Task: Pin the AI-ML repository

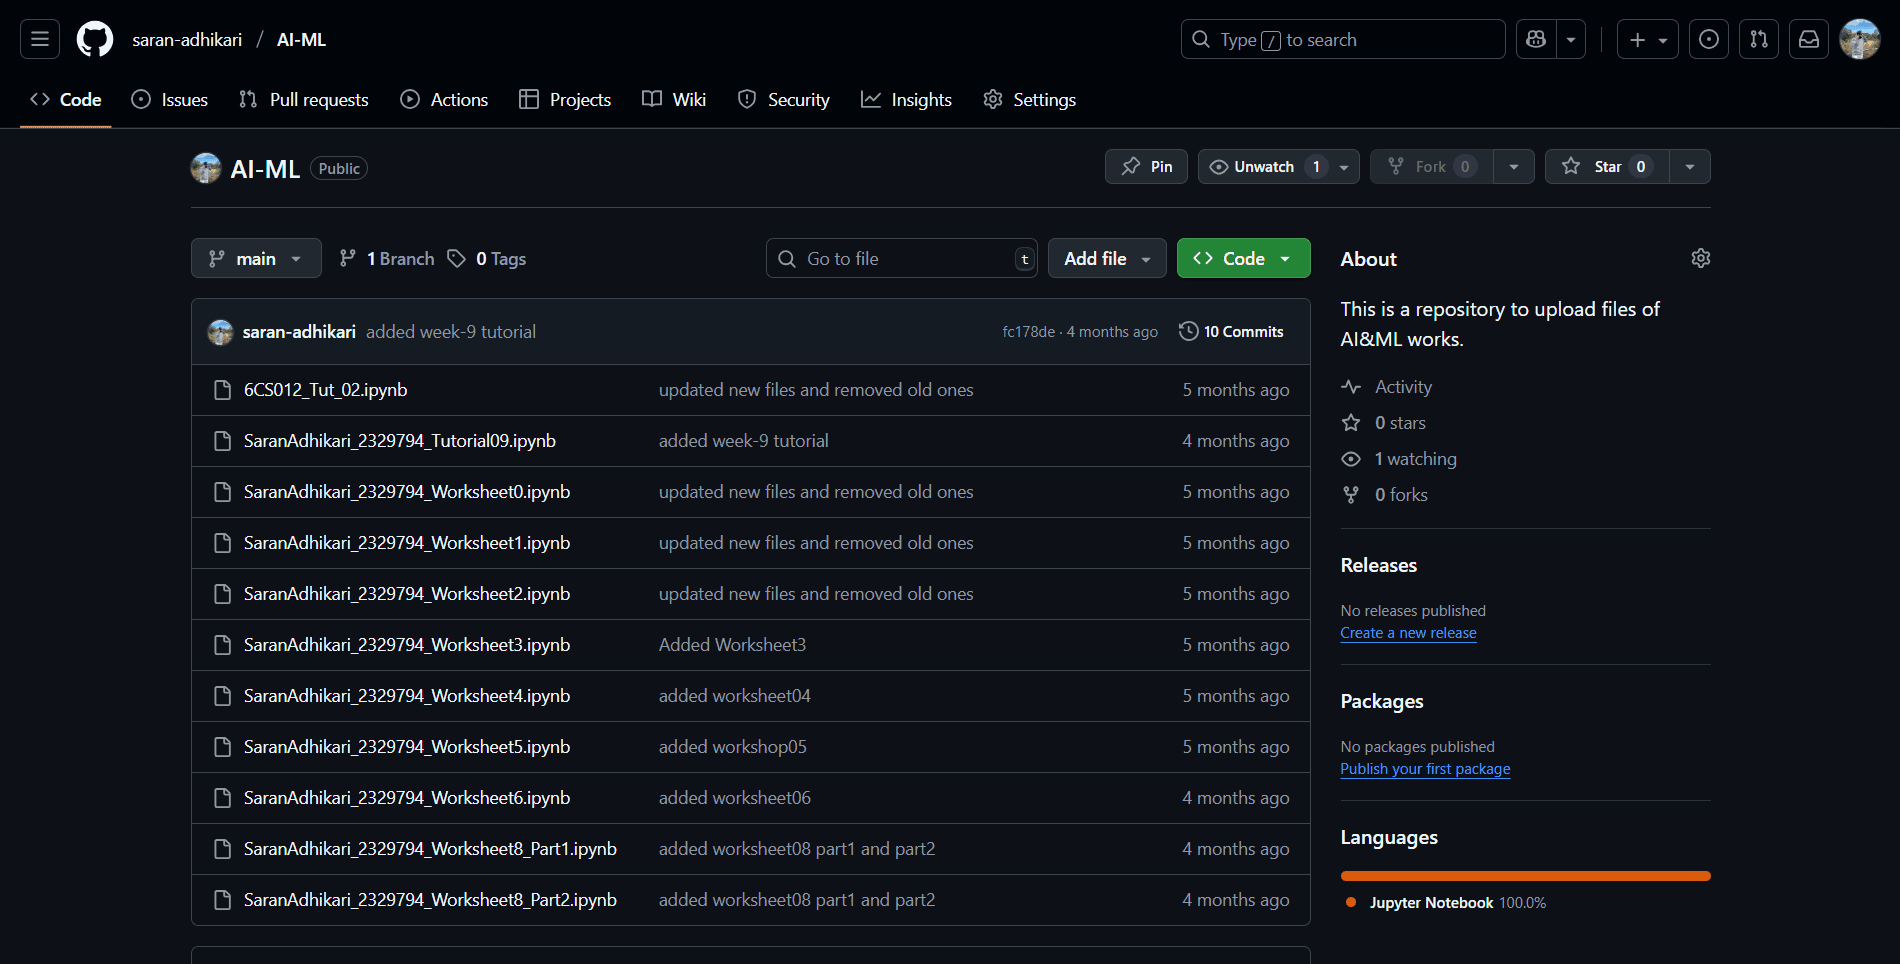Action: pyautogui.click(x=1146, y=167)
